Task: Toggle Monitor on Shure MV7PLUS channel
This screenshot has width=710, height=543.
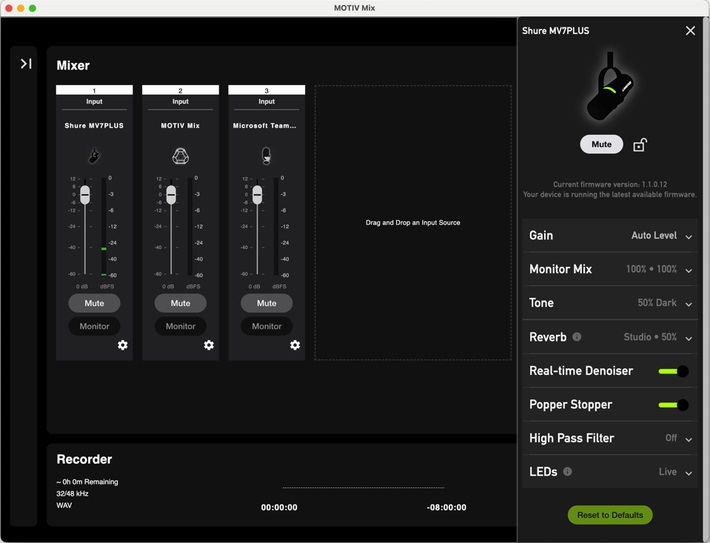Action: [94, 326]
